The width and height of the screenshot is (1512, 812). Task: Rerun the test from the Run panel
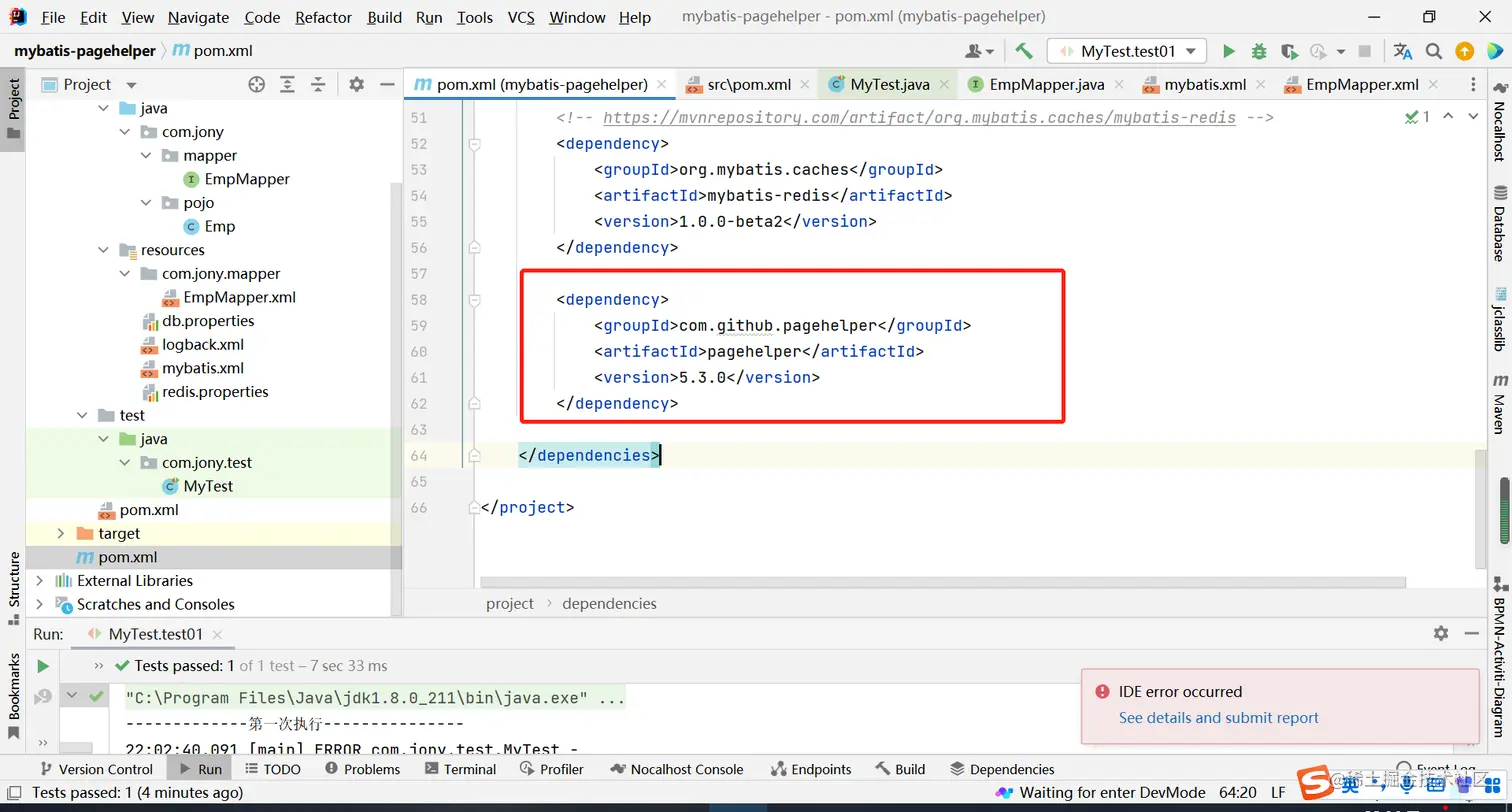[x=43, y=666]
